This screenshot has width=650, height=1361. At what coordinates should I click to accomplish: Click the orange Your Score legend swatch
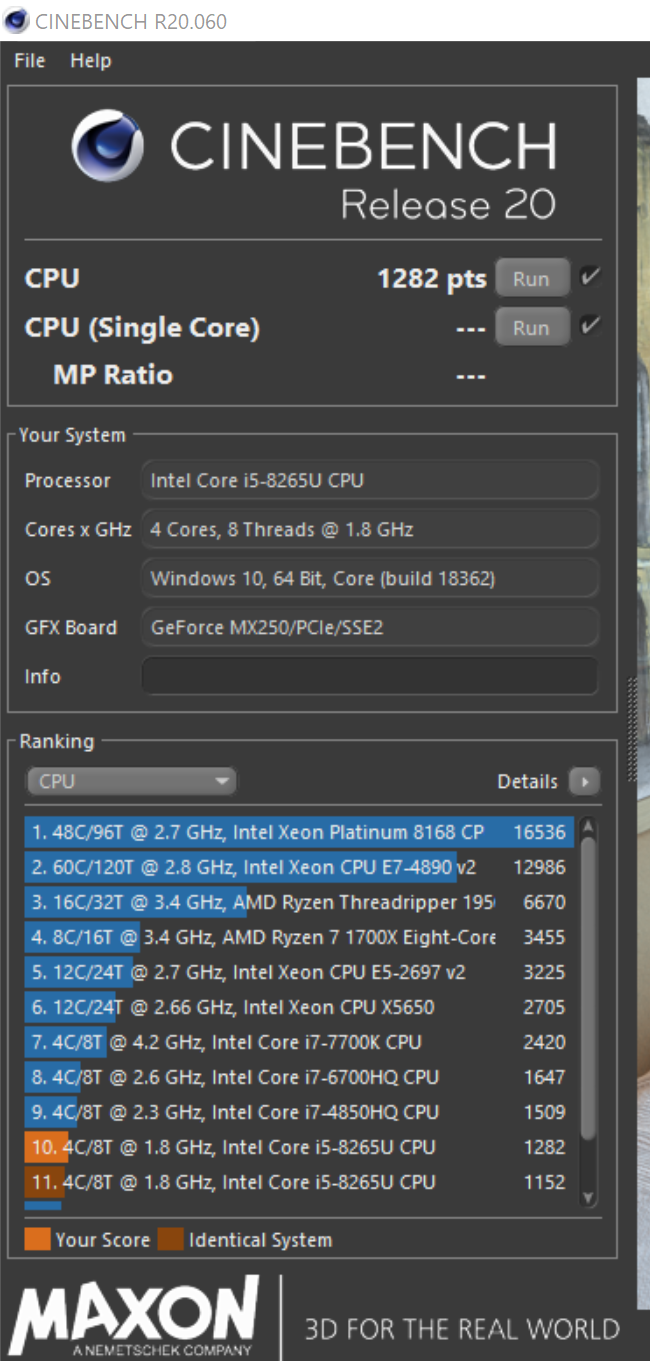point(37,1240)
